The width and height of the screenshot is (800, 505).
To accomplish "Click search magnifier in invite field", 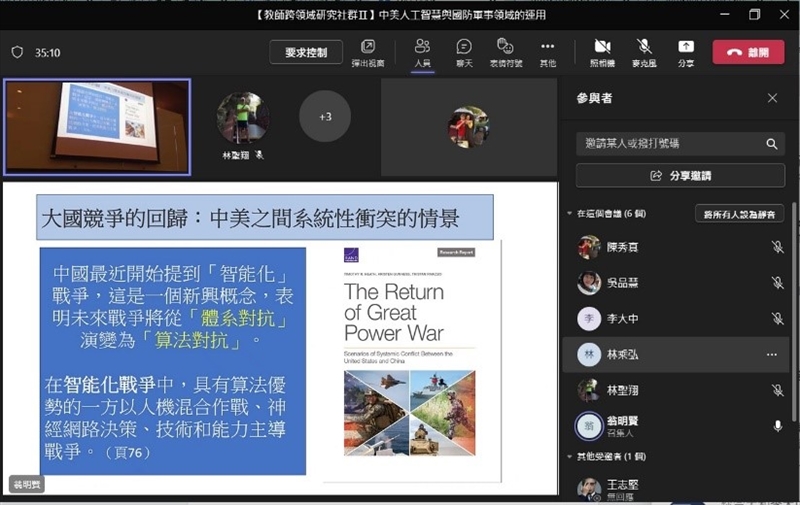I will point(771,144).
